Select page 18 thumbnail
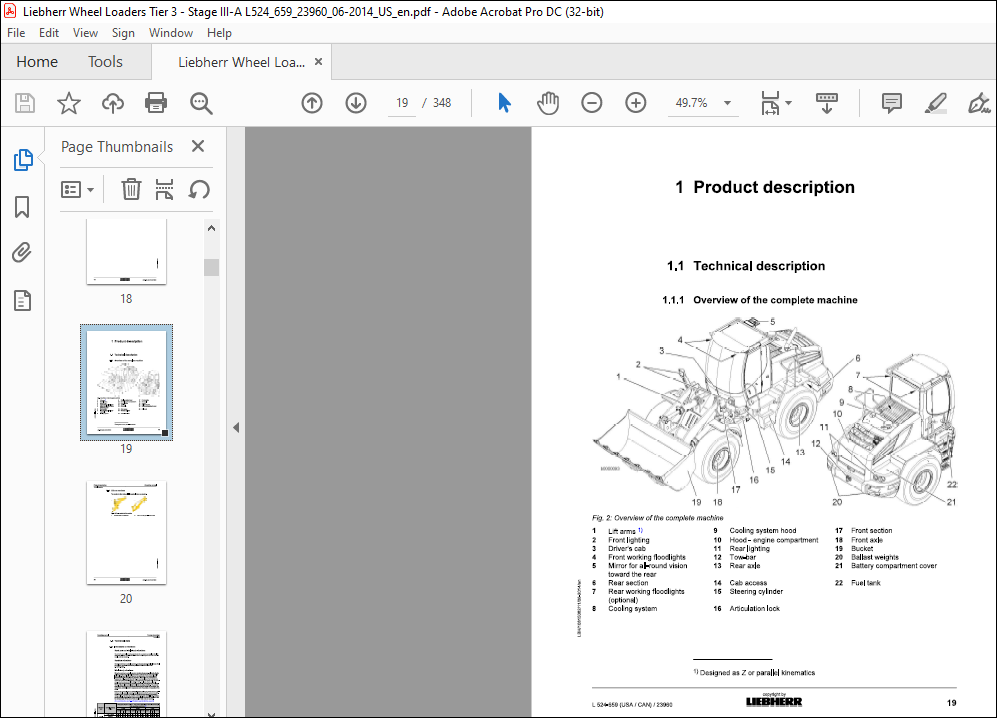997x718 pixels. tap(127, 252)
